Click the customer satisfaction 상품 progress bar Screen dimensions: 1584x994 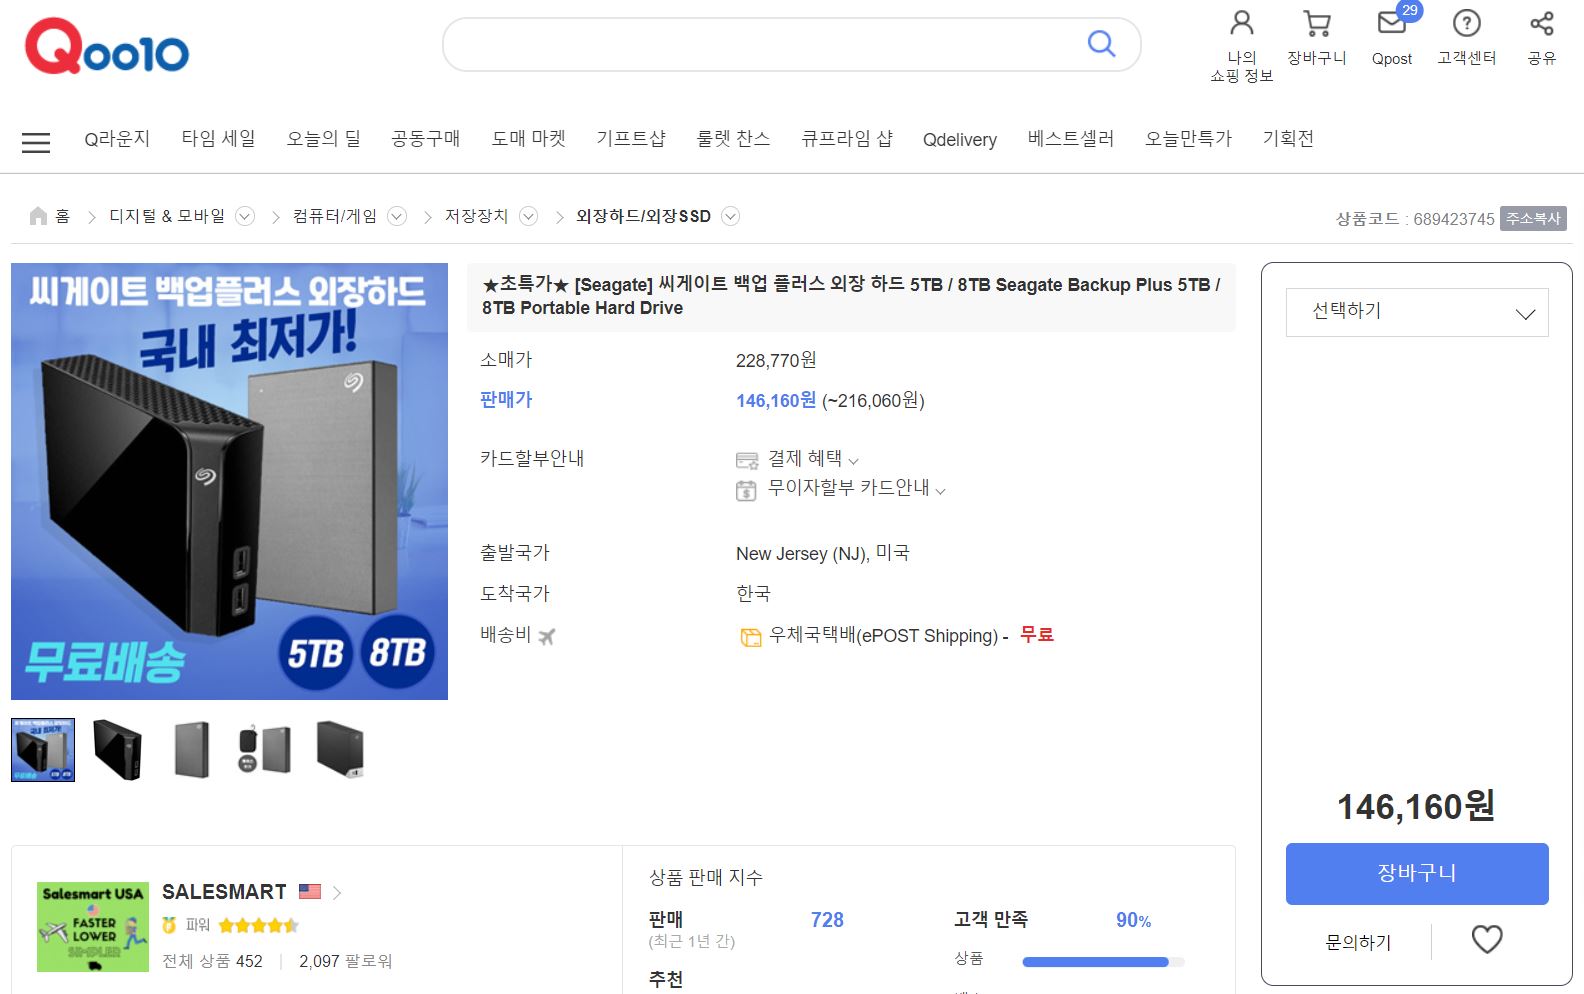(x=1103, y=962)
